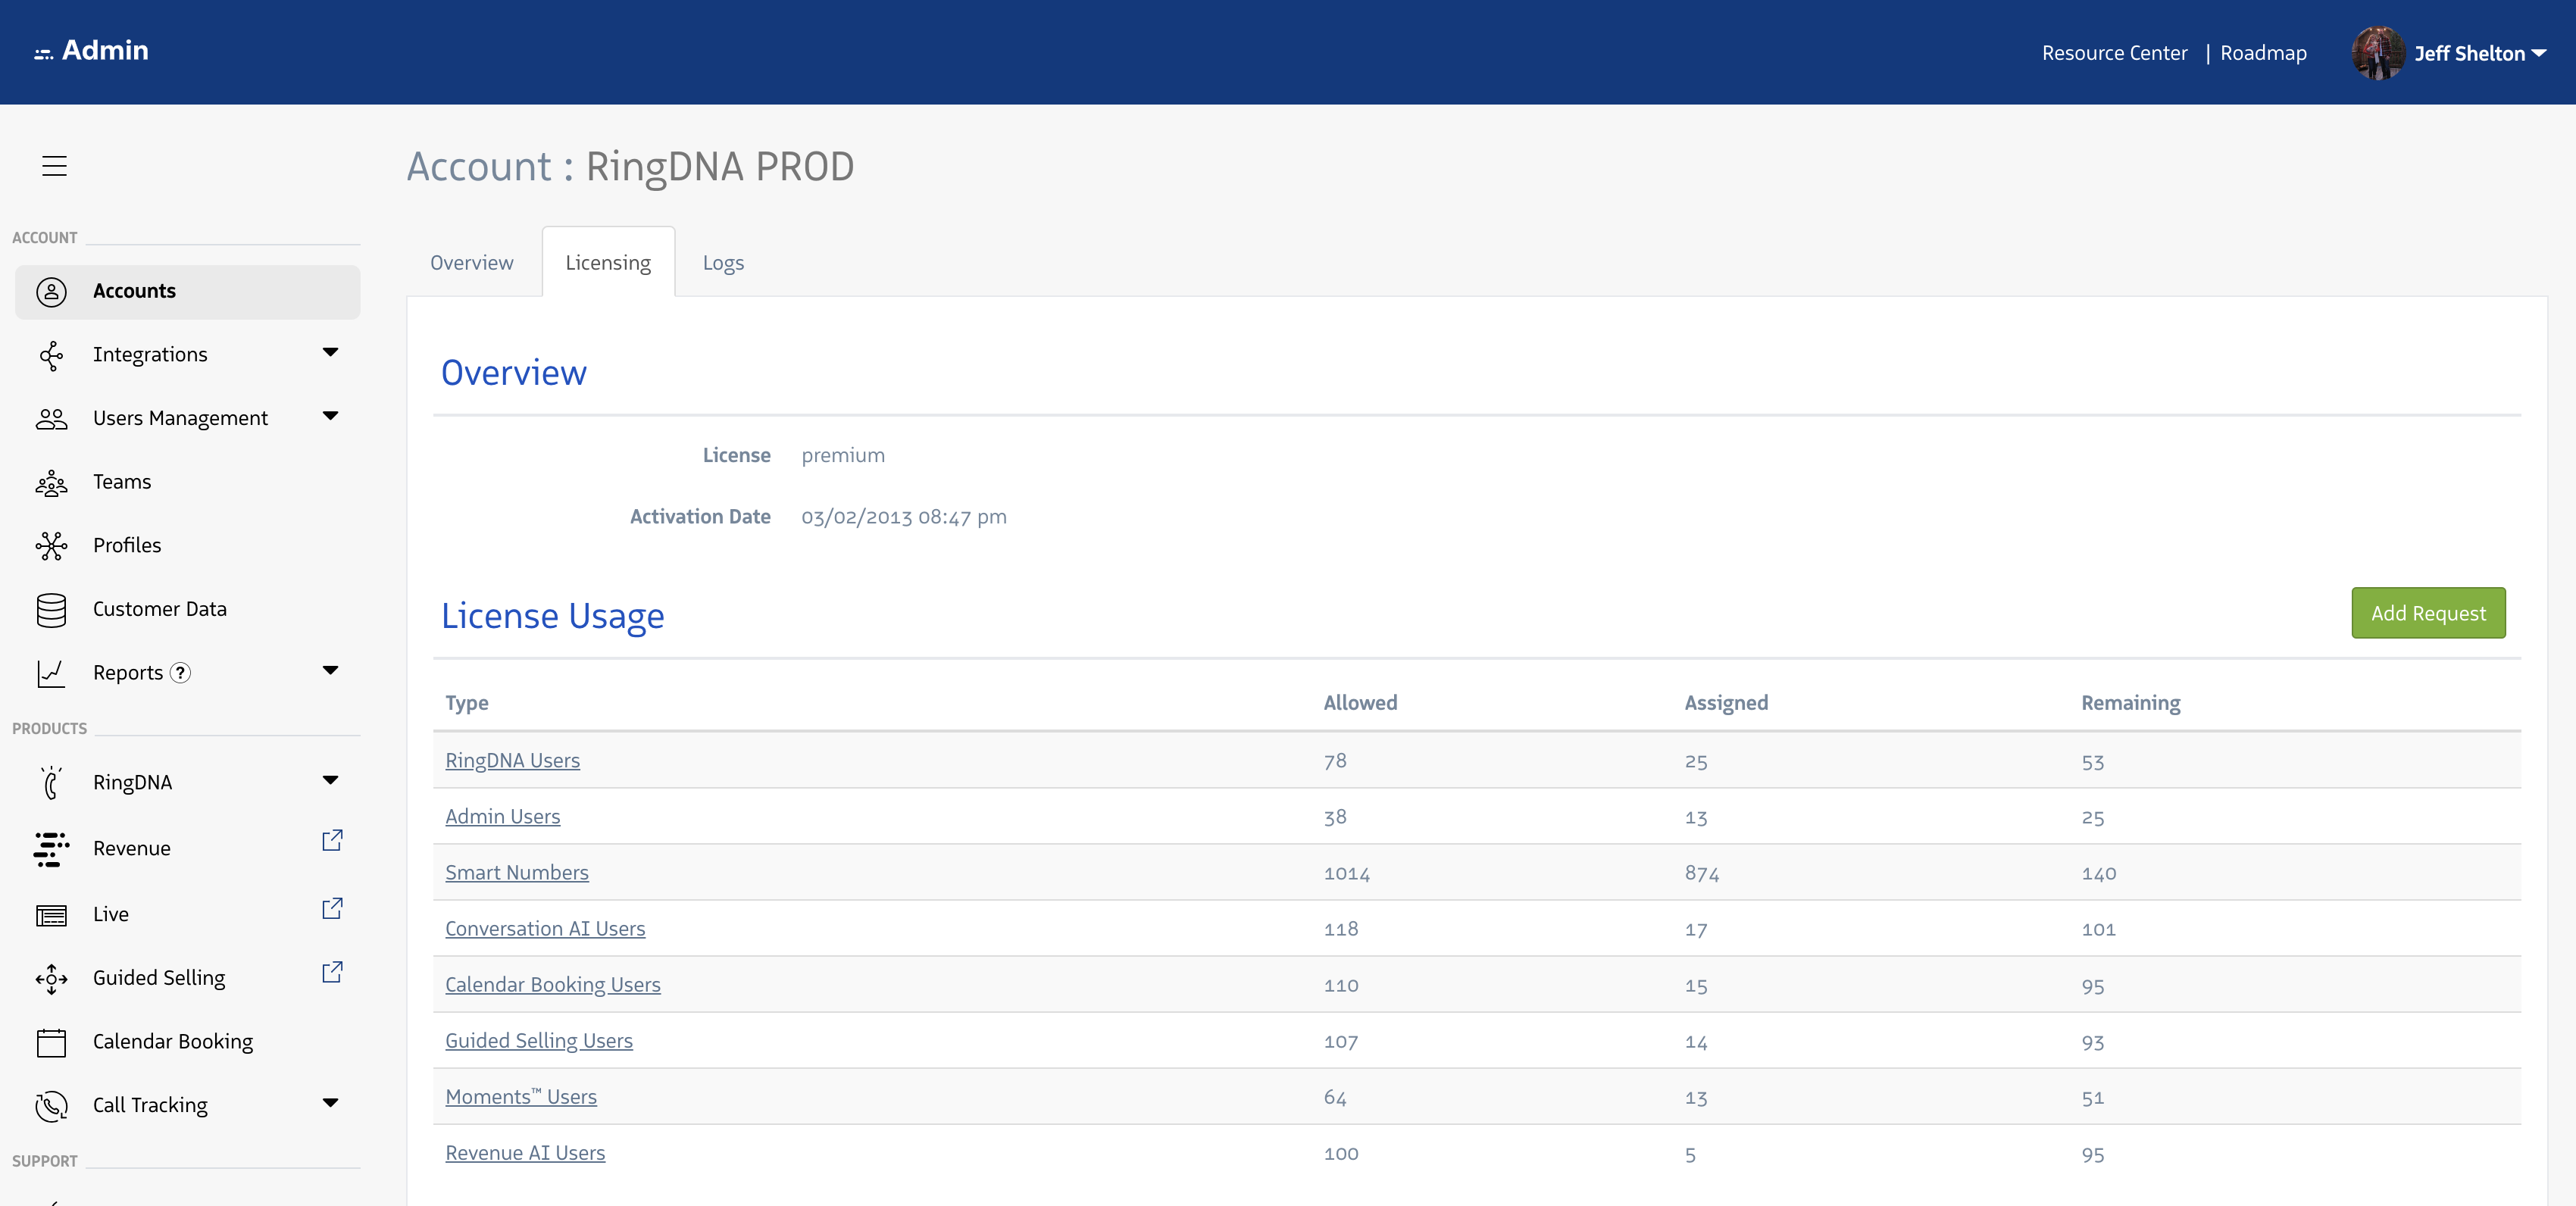The height and width of the screenshot is (1206, 2576).
Task: Click the Add Request button
Action: click(2427, 613)
